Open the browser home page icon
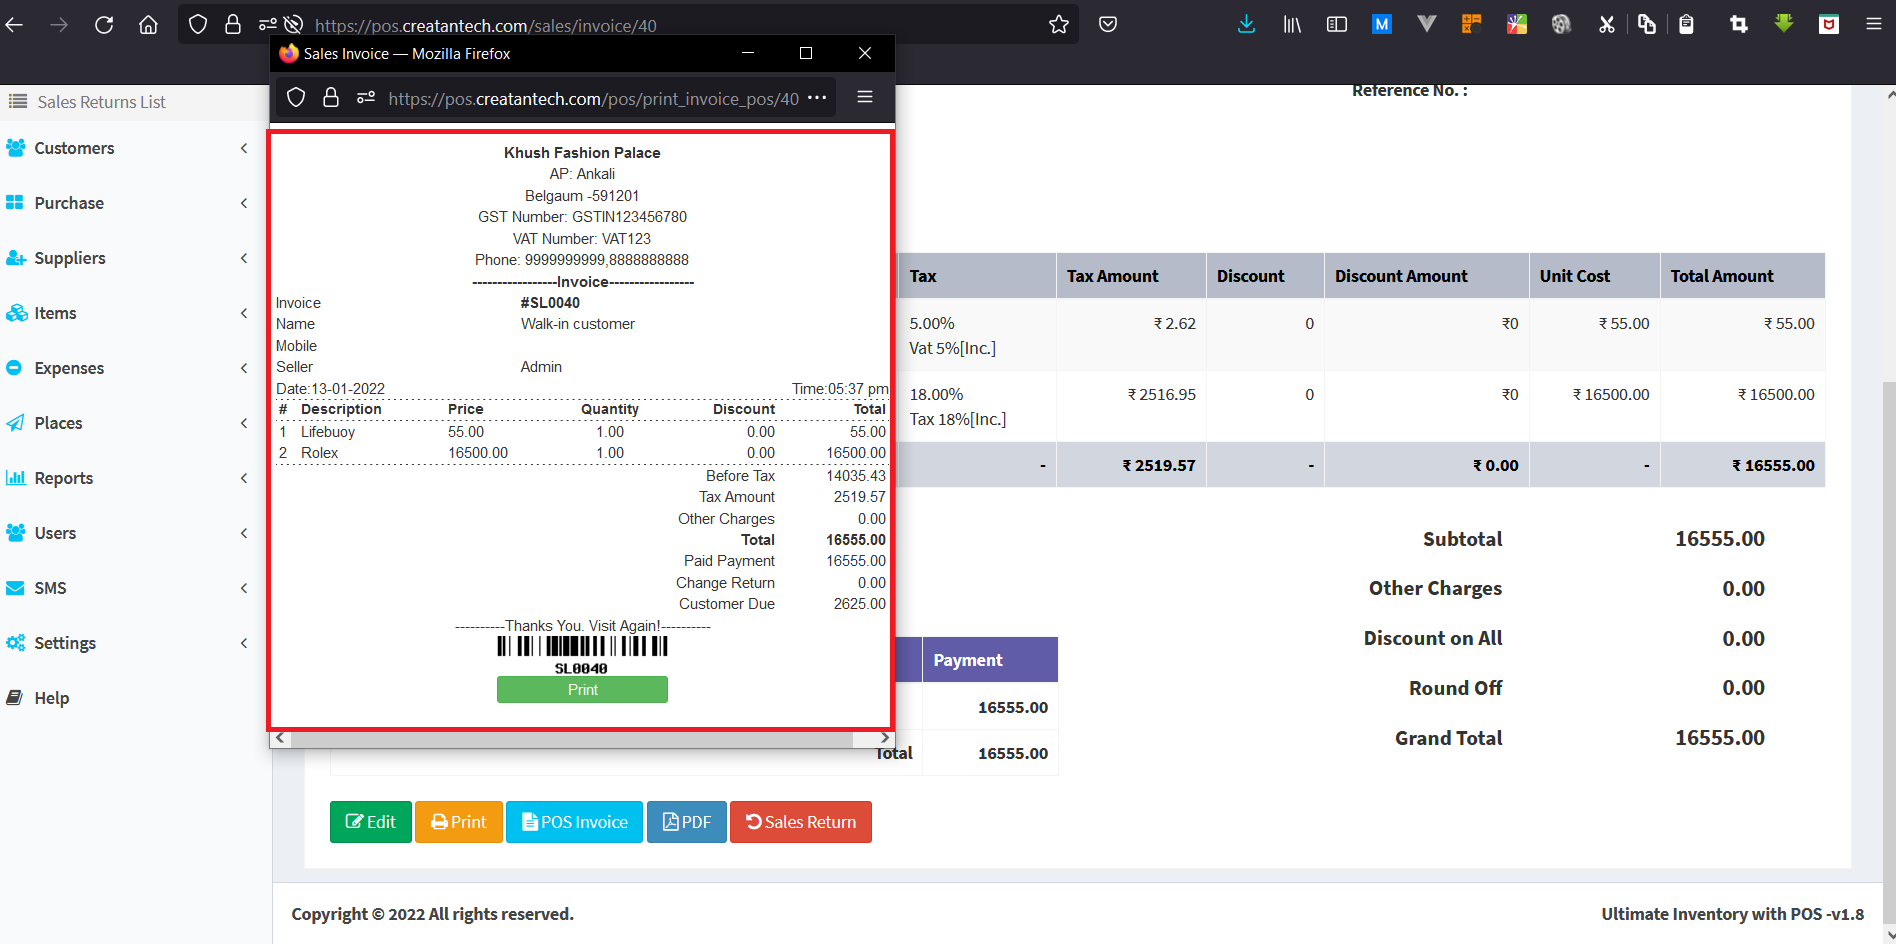This screenshot has height=944, width=1896. coord(148,25)
